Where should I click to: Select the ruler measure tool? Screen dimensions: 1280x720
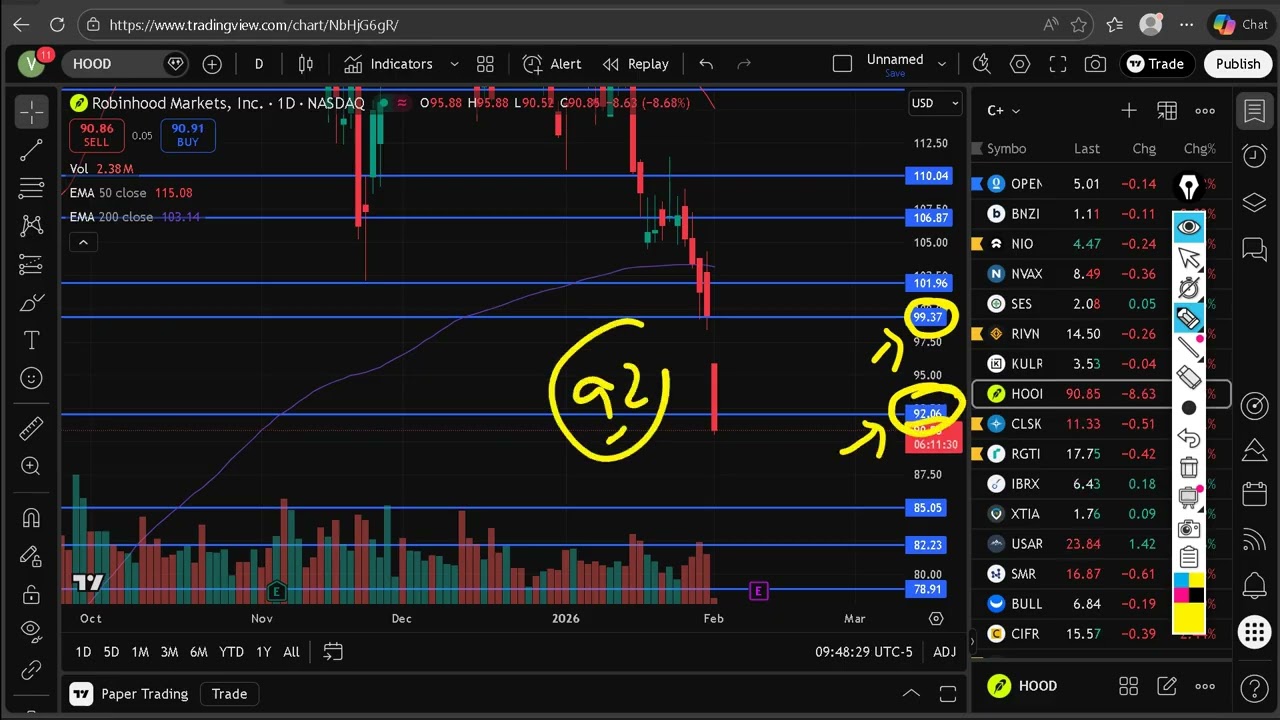[x=31, y=428]
